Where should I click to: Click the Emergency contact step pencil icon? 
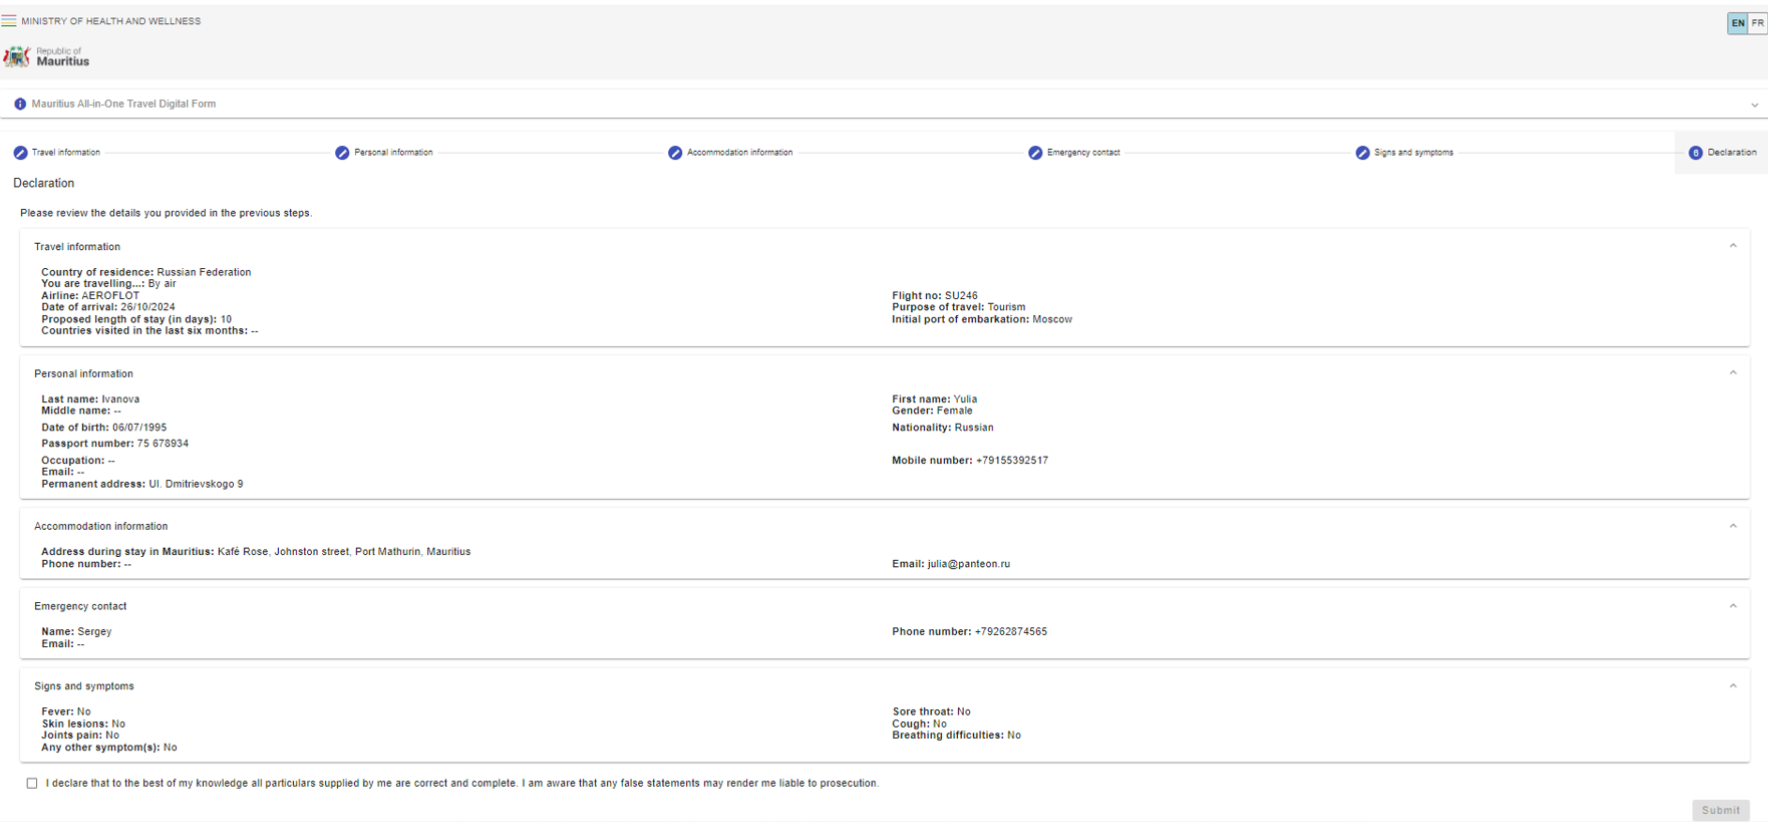tap(1035, 153)
